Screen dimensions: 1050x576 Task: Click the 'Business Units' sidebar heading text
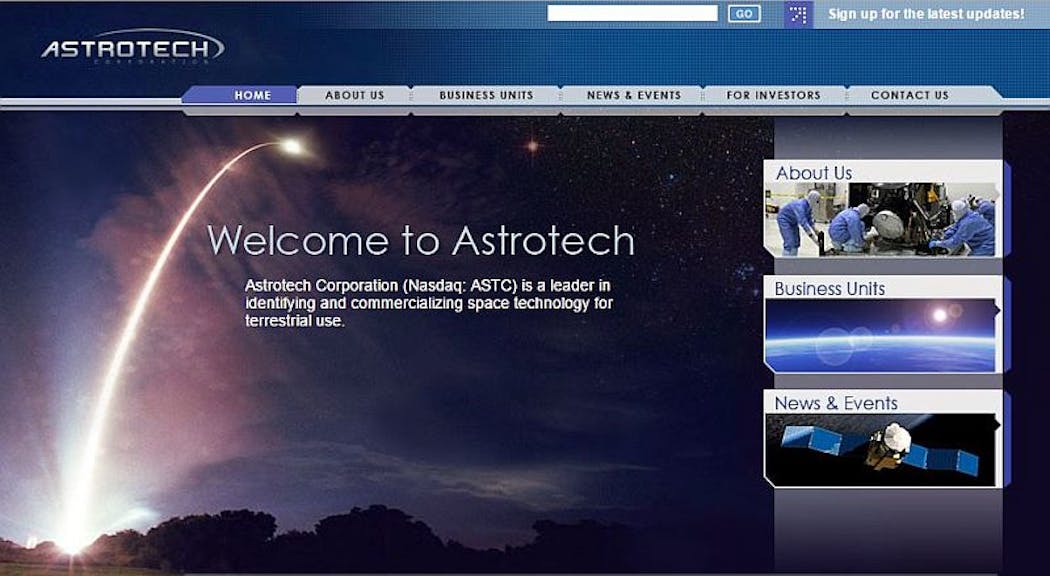[830, 288]
